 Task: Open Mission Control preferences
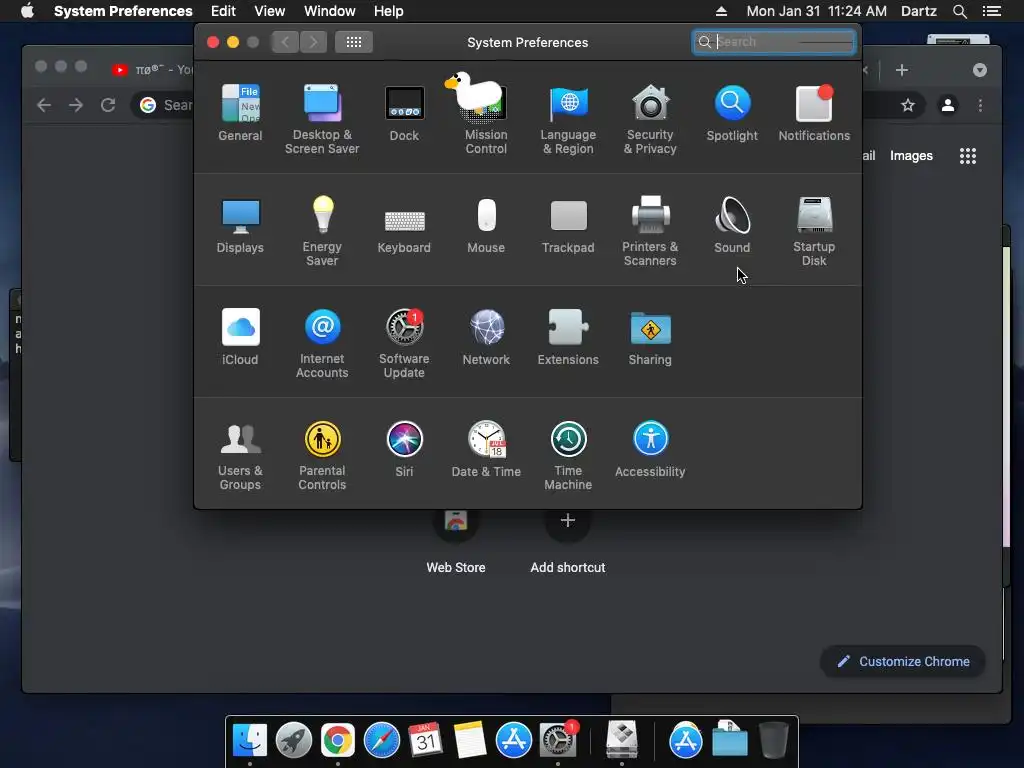486,119
